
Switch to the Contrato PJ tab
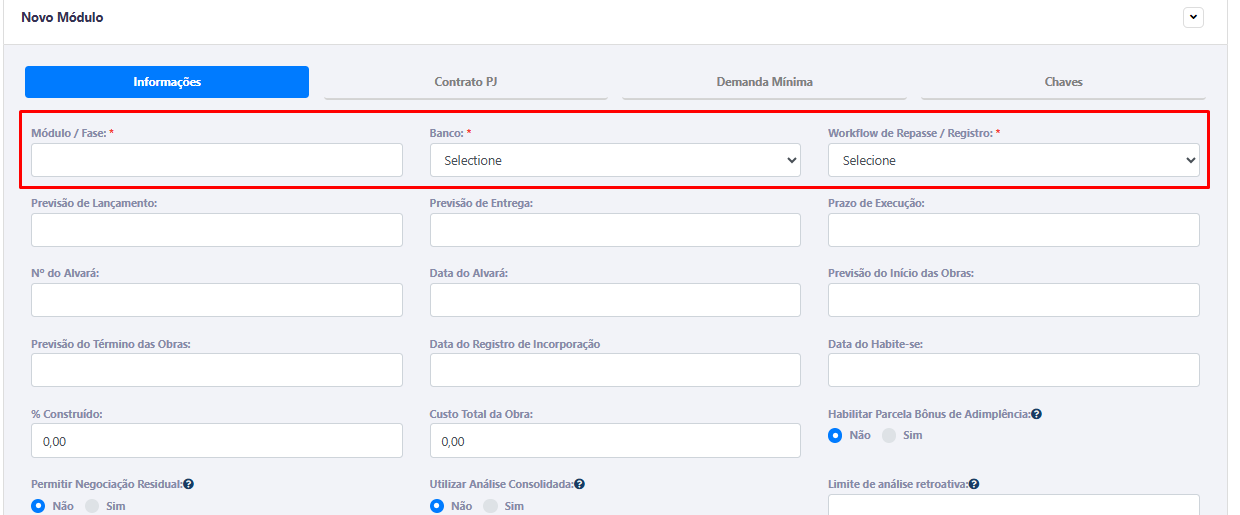[x=465, y=82]
